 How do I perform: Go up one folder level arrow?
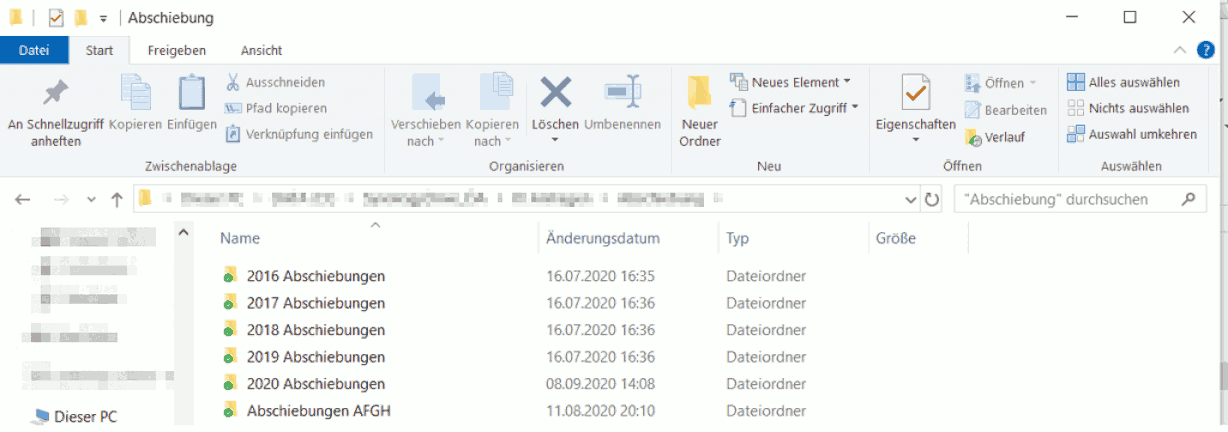[x=117, y=199]
